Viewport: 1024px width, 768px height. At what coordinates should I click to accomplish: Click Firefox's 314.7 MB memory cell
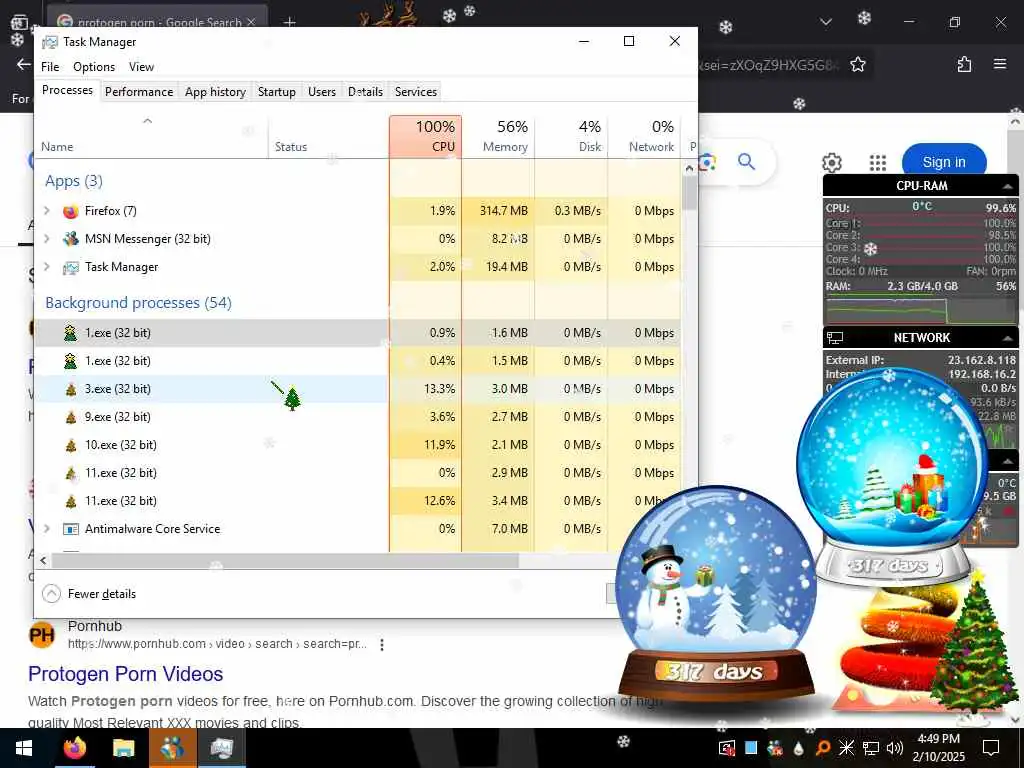[x=498, y=210]
